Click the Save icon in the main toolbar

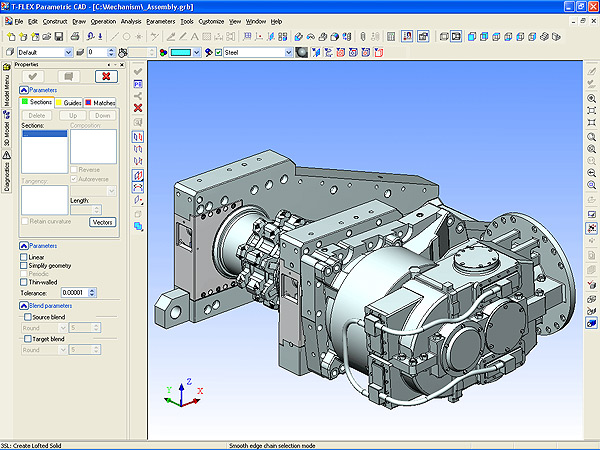[59, 37]
